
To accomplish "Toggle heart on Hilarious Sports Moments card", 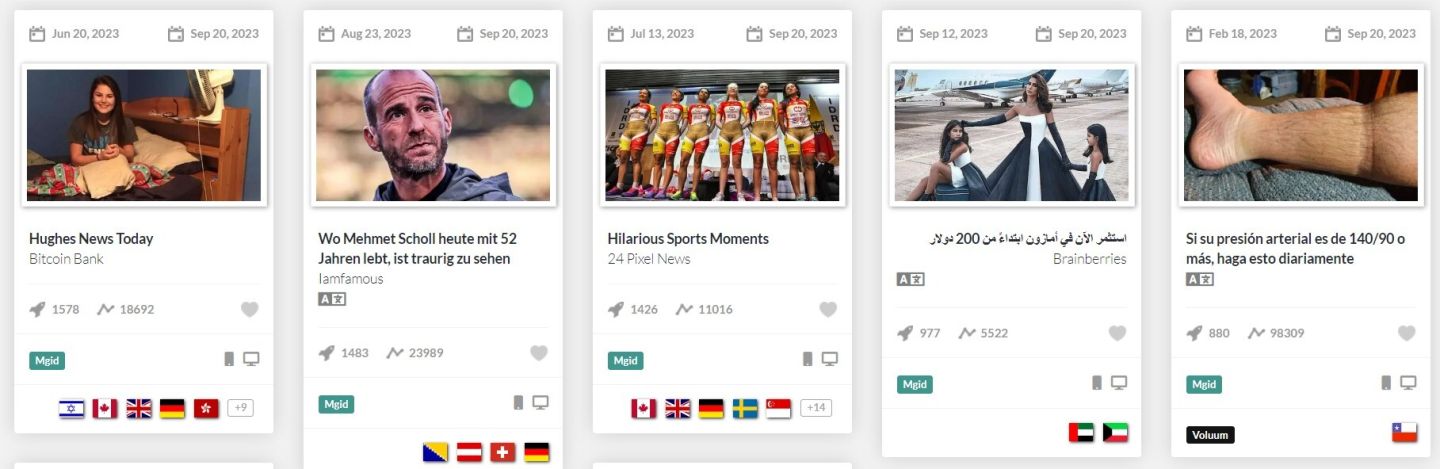I will click(828, 309).
